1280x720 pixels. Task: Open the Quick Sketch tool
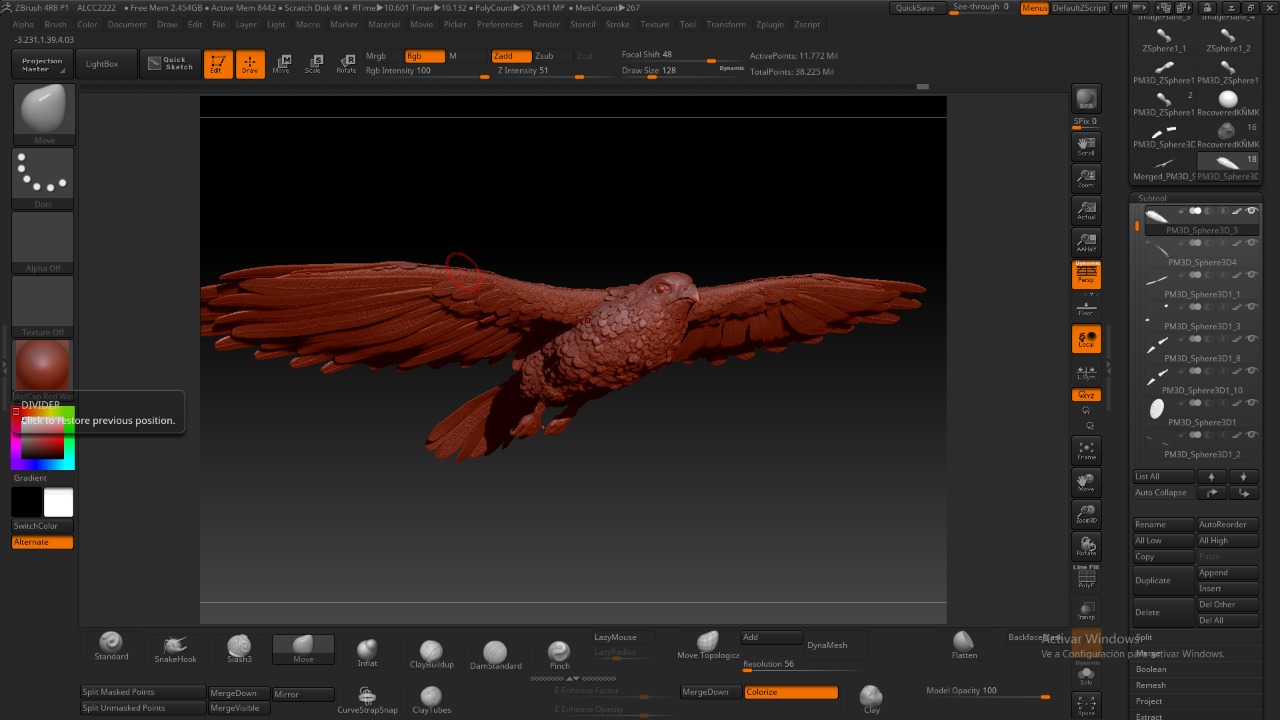169,64
